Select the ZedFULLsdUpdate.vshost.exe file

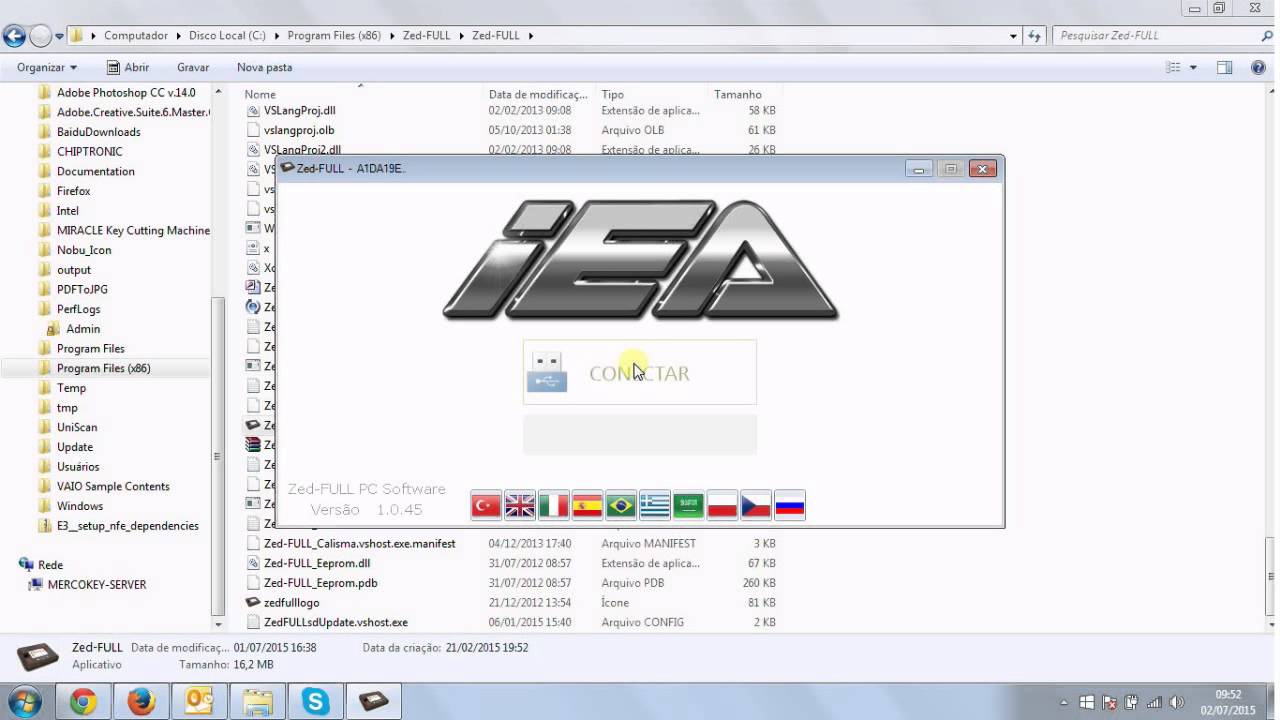pos(336,622)
